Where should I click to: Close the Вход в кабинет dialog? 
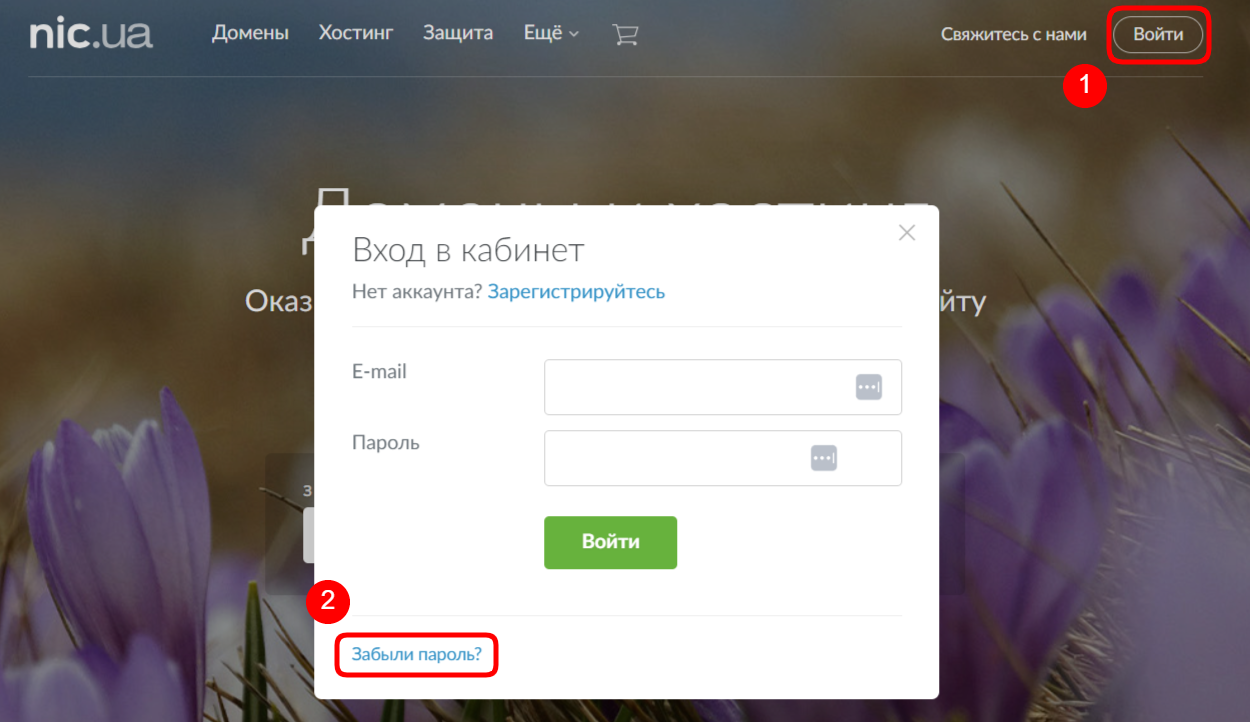(x=906, y=233)
